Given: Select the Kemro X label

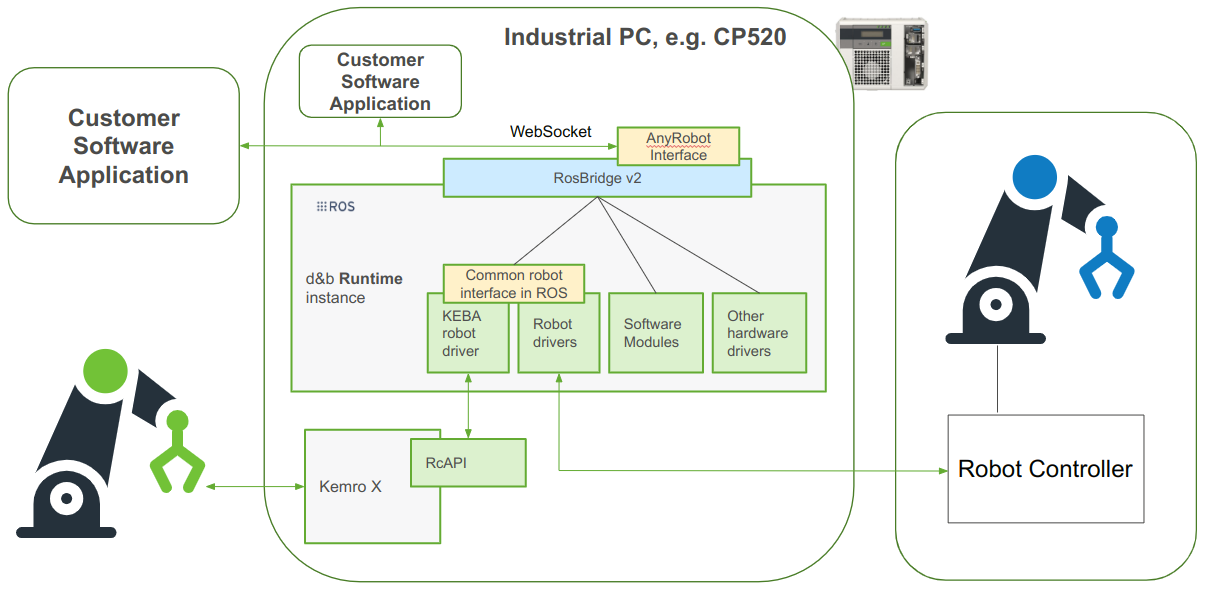Looking at the screenshot, I should click(x=350, y=487).
